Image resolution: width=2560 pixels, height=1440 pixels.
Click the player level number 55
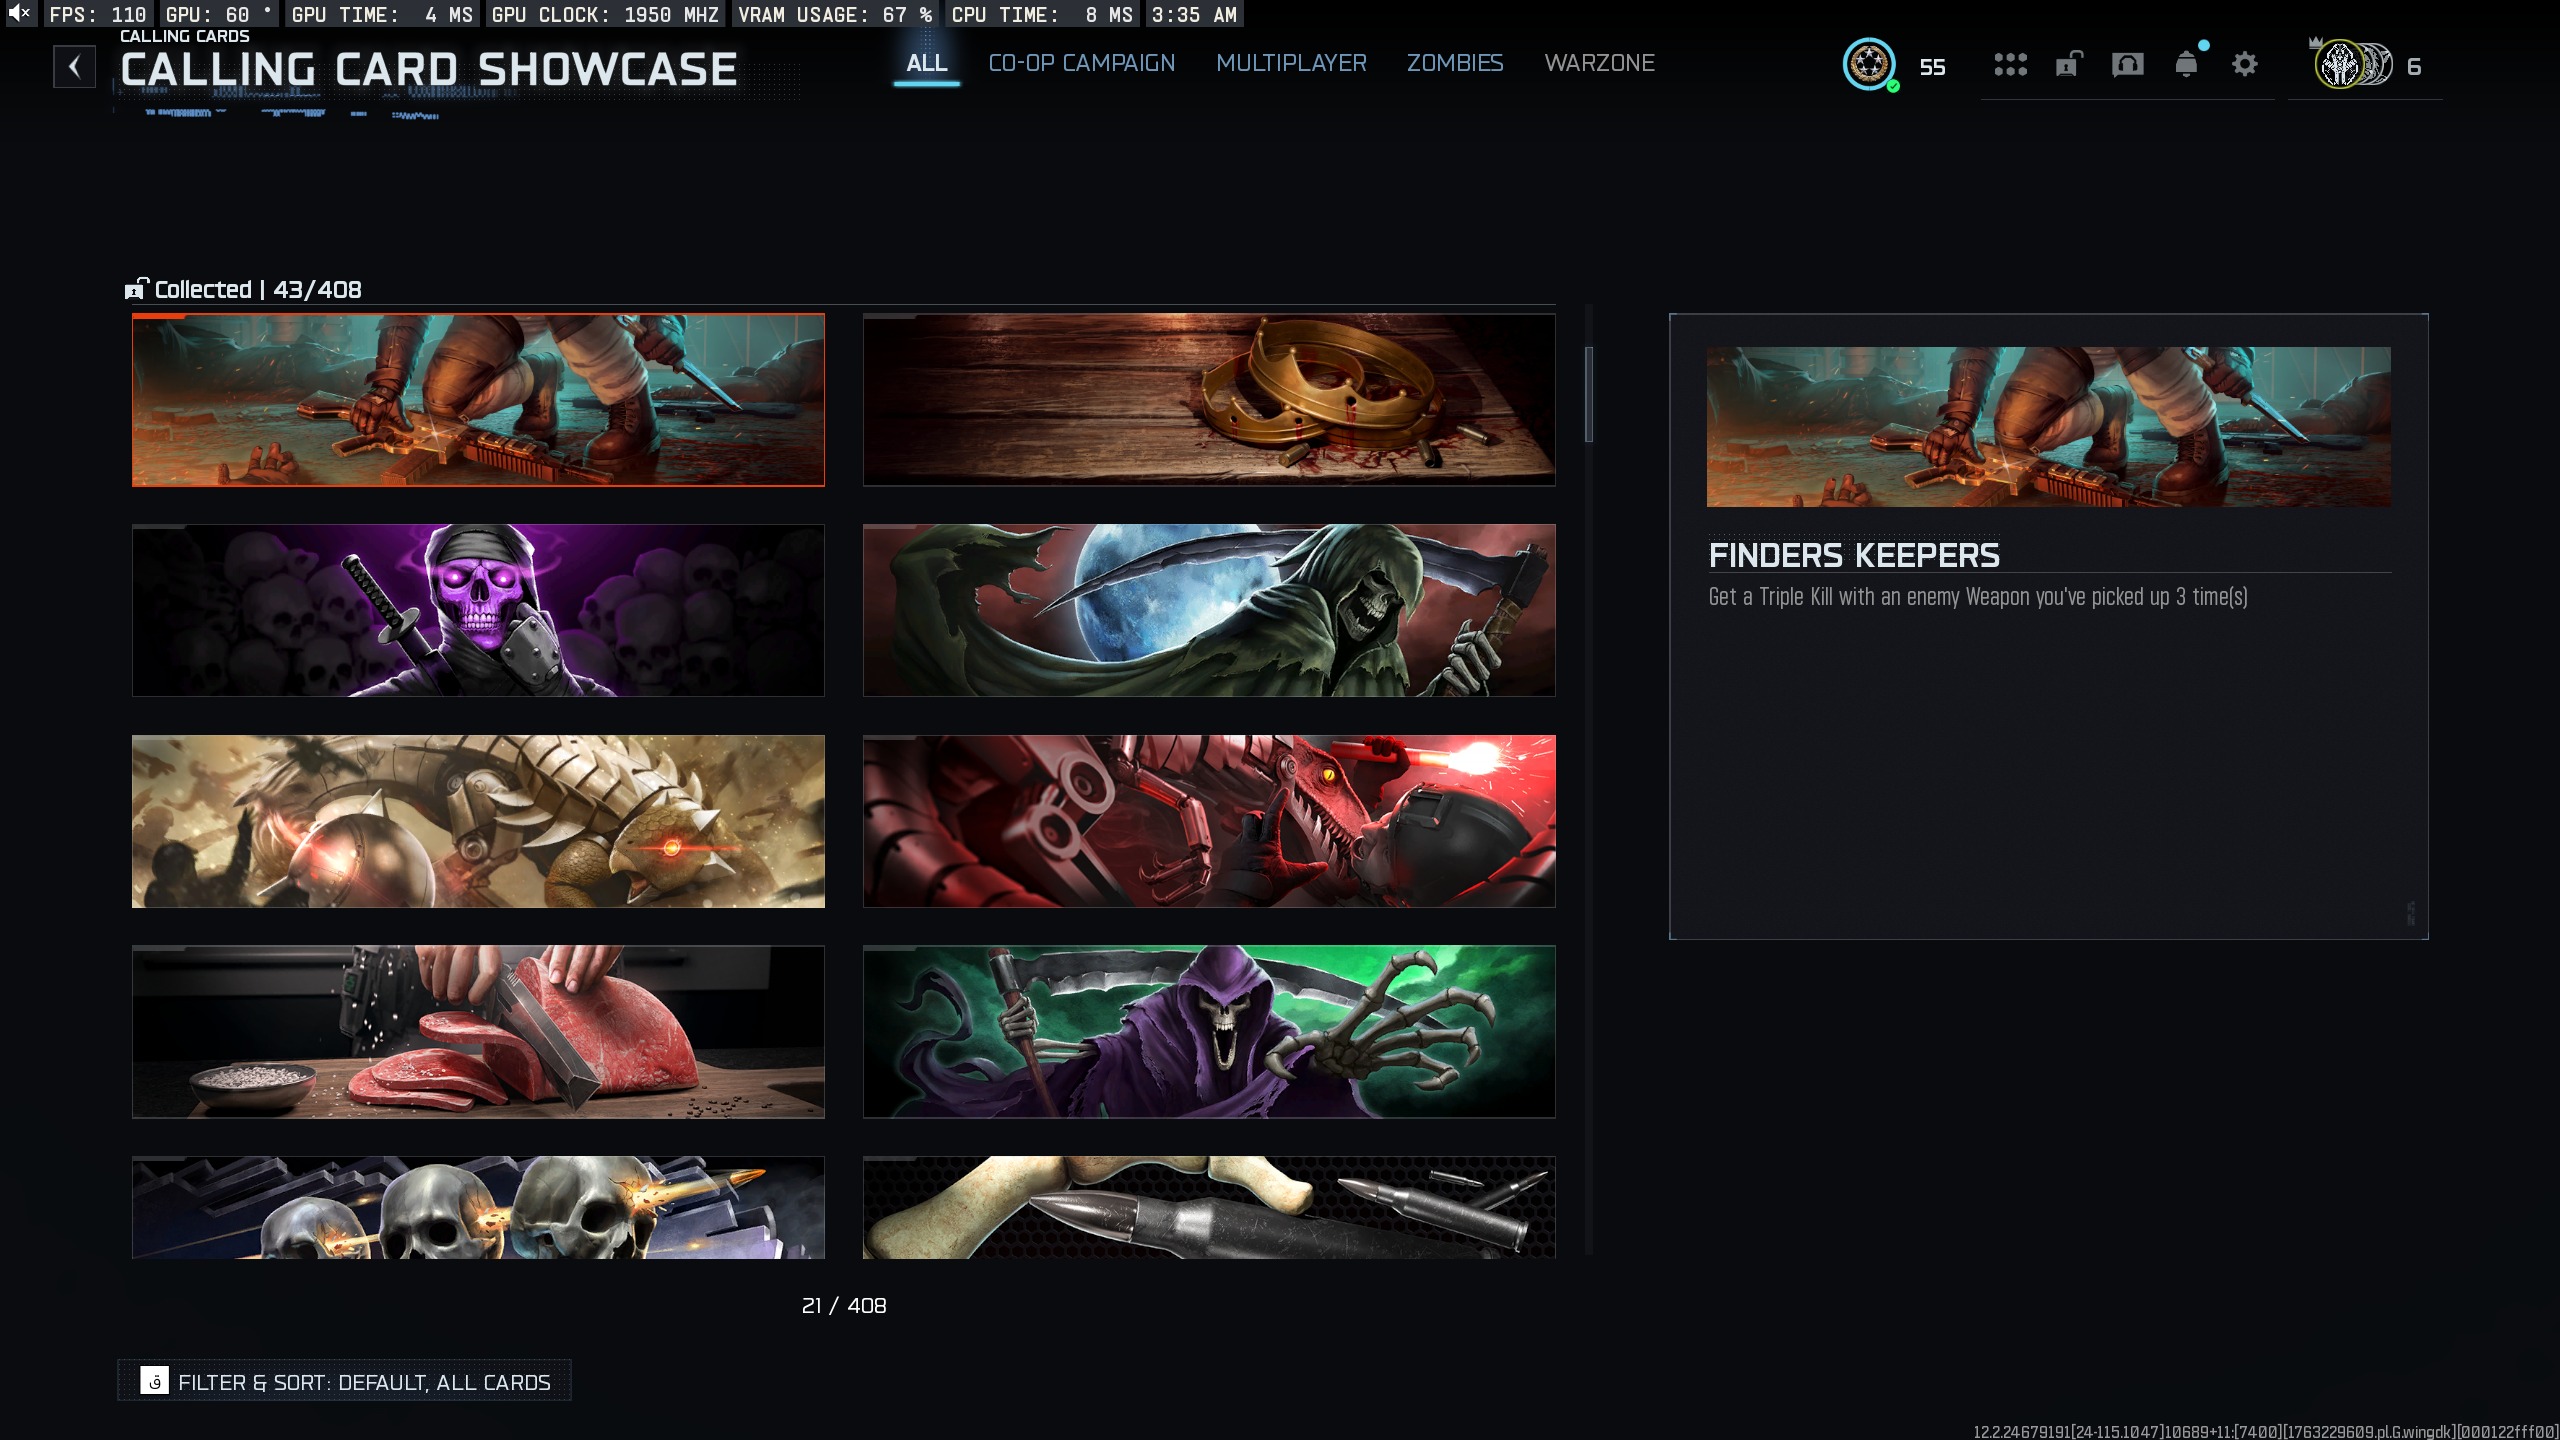(1932, 67)
